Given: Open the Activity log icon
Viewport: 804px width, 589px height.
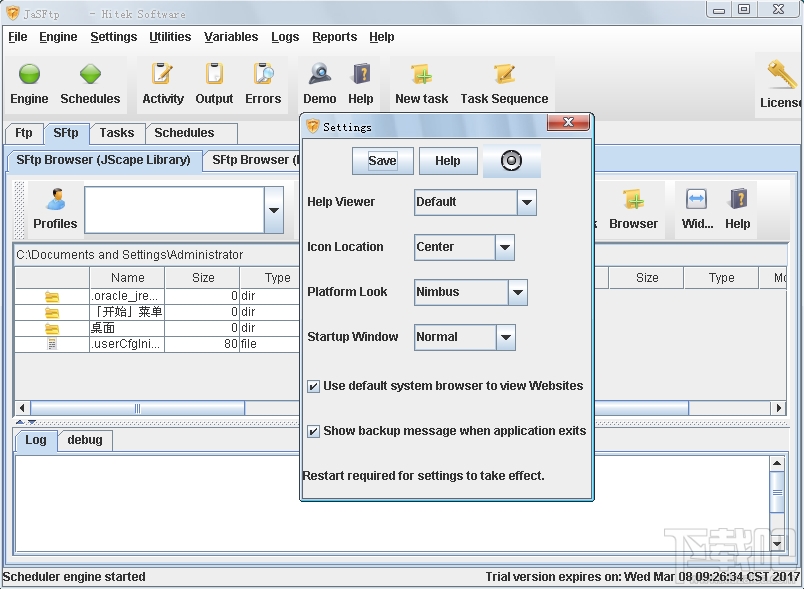Looking at the screenshot, I should pyautogui.click(x=162, y=75).
